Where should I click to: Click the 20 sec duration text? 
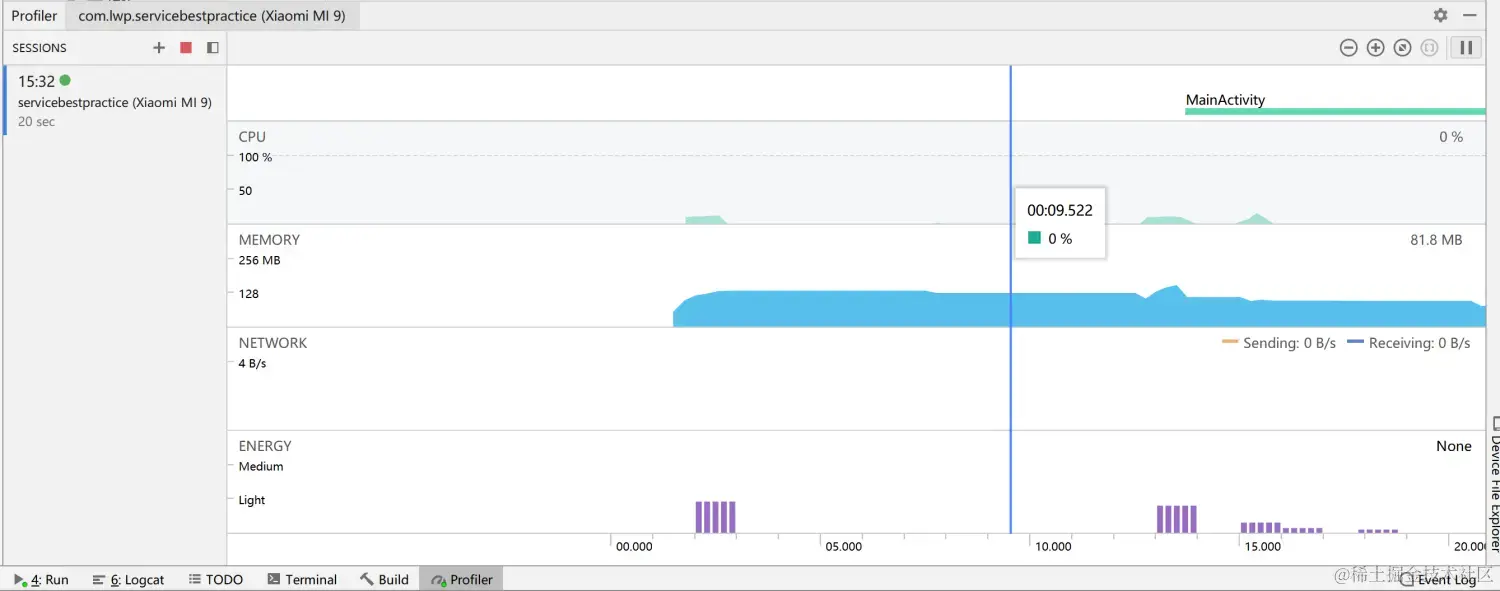tap(37, 122)
